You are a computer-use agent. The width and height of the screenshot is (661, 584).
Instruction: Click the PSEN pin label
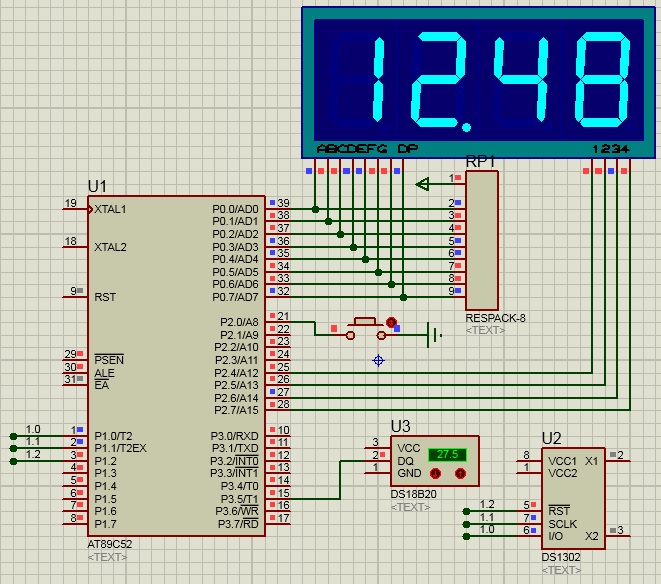109,360
